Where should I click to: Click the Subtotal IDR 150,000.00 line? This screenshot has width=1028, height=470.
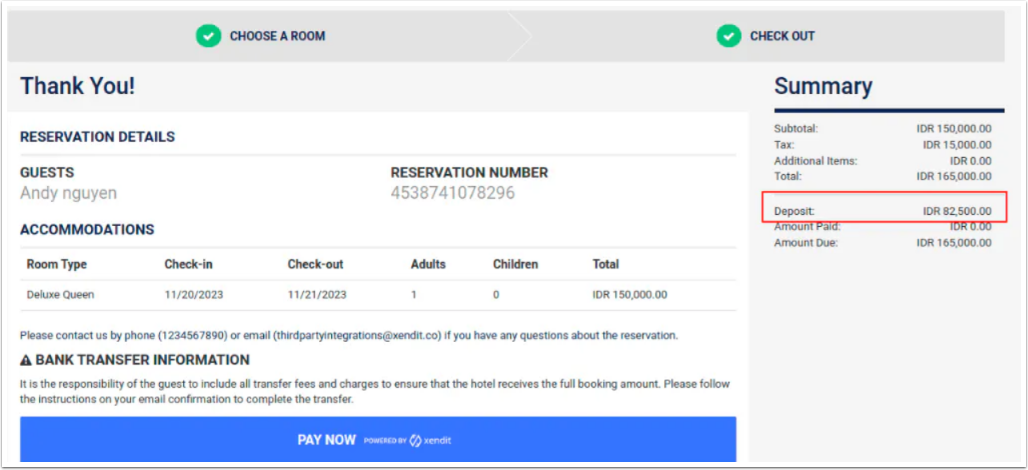coord(882,128)
